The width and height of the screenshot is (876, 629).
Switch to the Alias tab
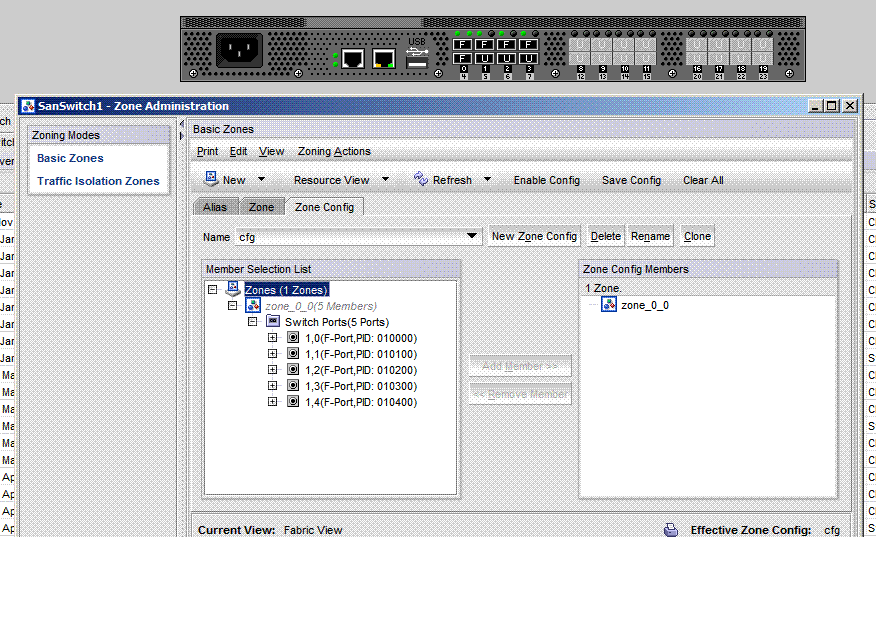tap(215, 207)
